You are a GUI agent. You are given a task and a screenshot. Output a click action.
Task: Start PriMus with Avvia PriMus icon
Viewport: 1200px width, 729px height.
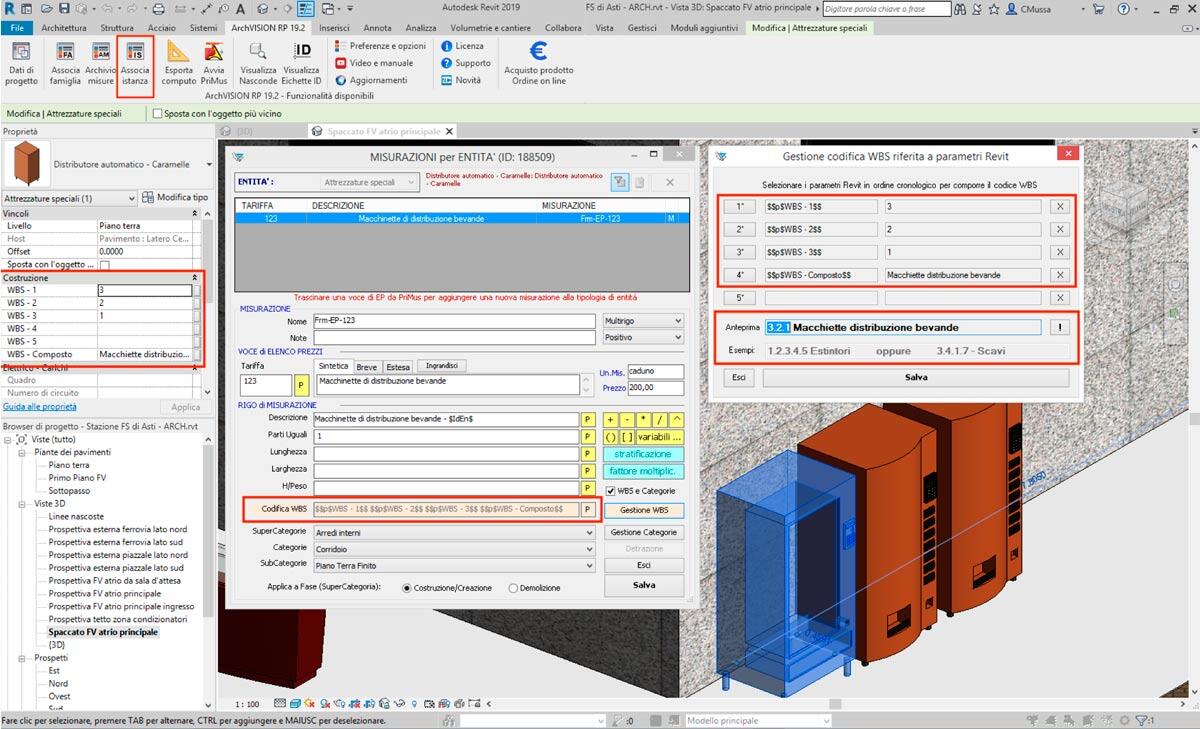pos(214,64)
